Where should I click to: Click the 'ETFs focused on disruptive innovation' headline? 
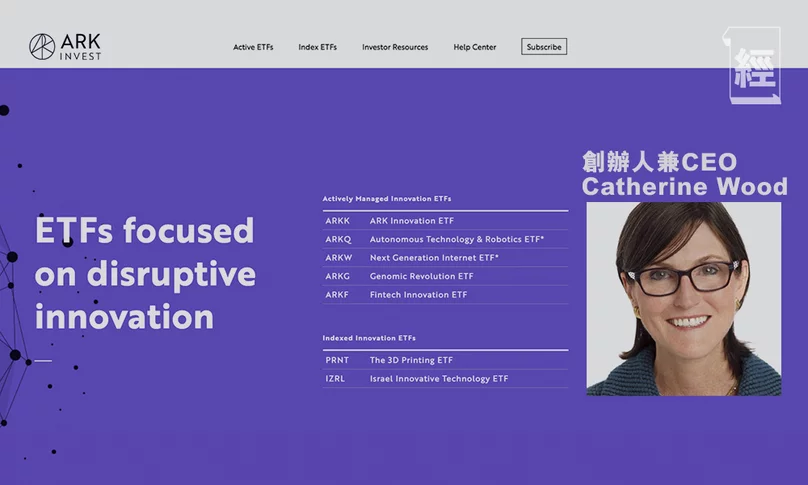(x=145, y=273)
